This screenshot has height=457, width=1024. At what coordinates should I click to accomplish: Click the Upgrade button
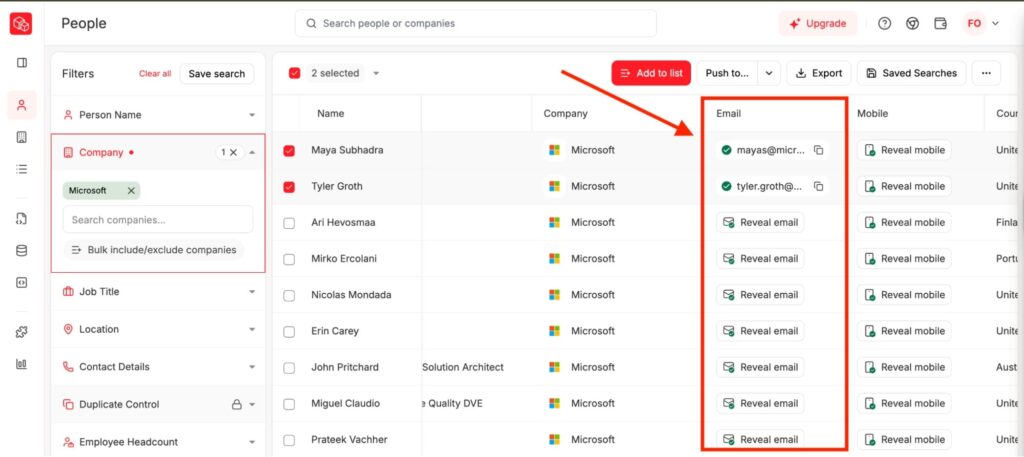(x=818, y=24)
